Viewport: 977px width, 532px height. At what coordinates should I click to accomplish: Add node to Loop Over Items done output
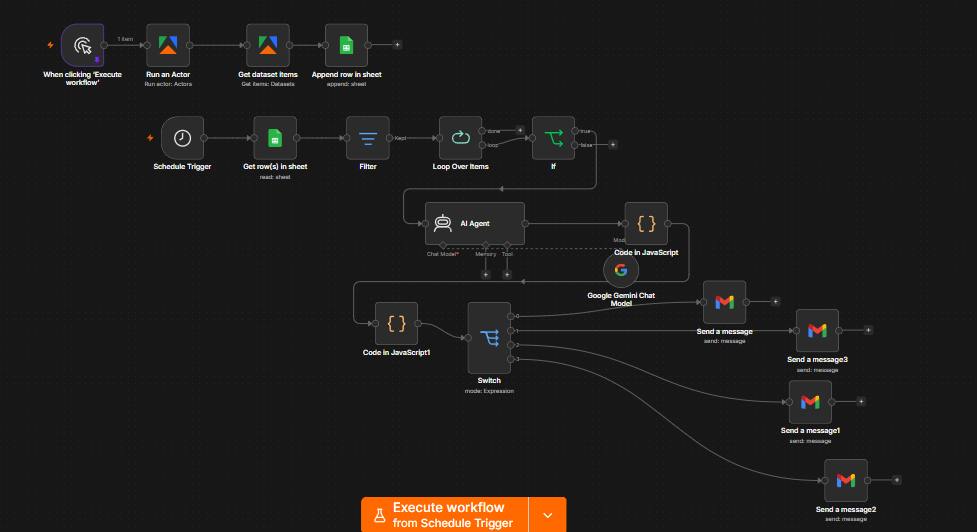pyautogui.click(x=520, y=130)
